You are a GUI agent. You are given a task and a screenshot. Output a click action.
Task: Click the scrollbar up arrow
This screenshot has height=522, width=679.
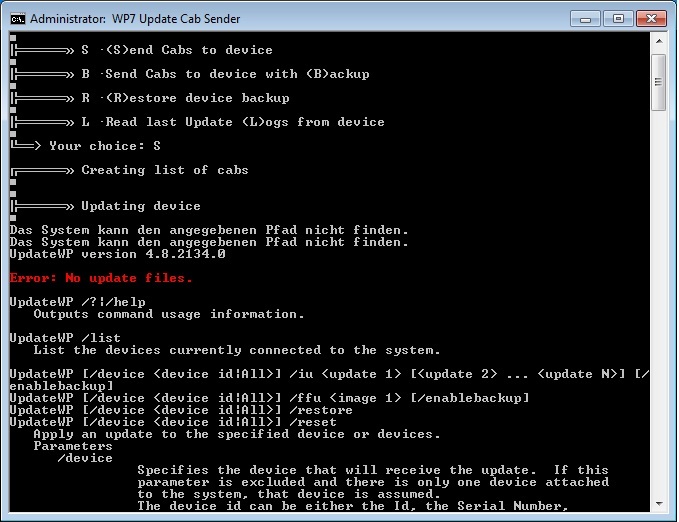tap(659, 41)
